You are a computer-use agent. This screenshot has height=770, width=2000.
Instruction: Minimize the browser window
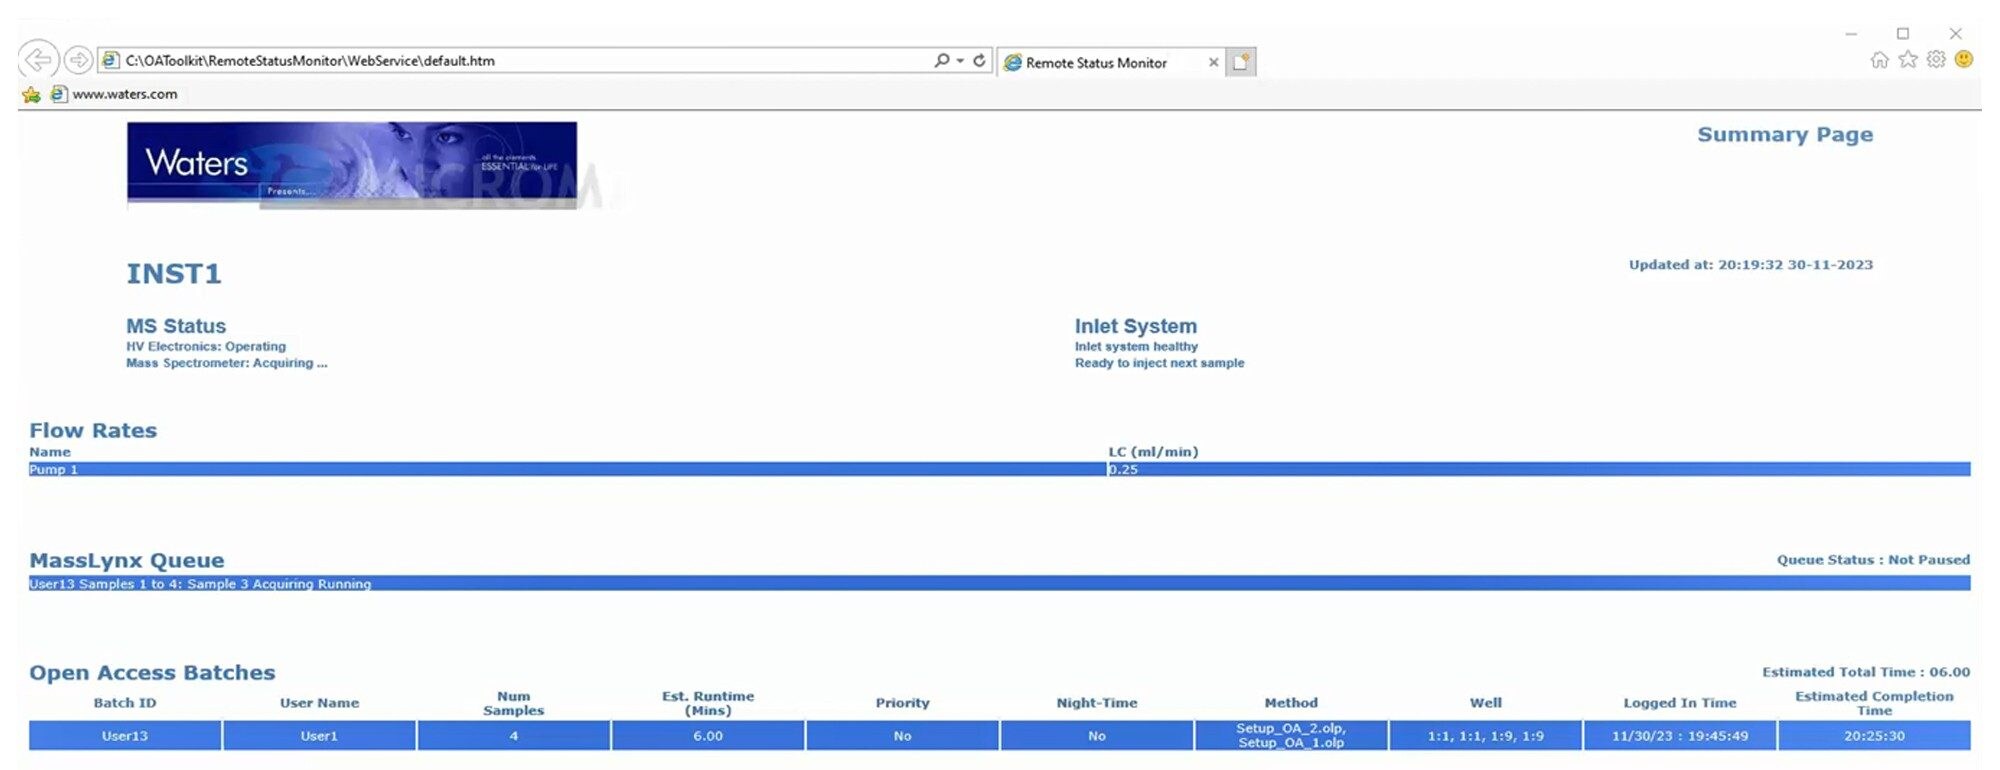[1851, 33]
